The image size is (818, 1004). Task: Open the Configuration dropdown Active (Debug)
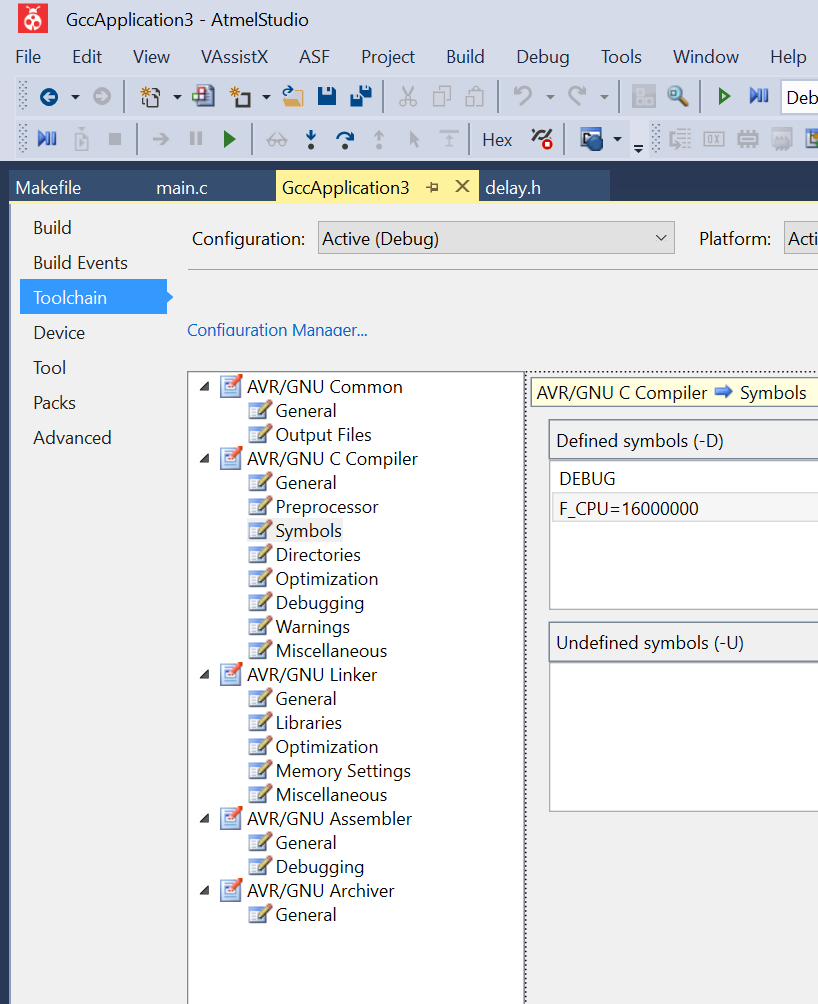point(496,238)
